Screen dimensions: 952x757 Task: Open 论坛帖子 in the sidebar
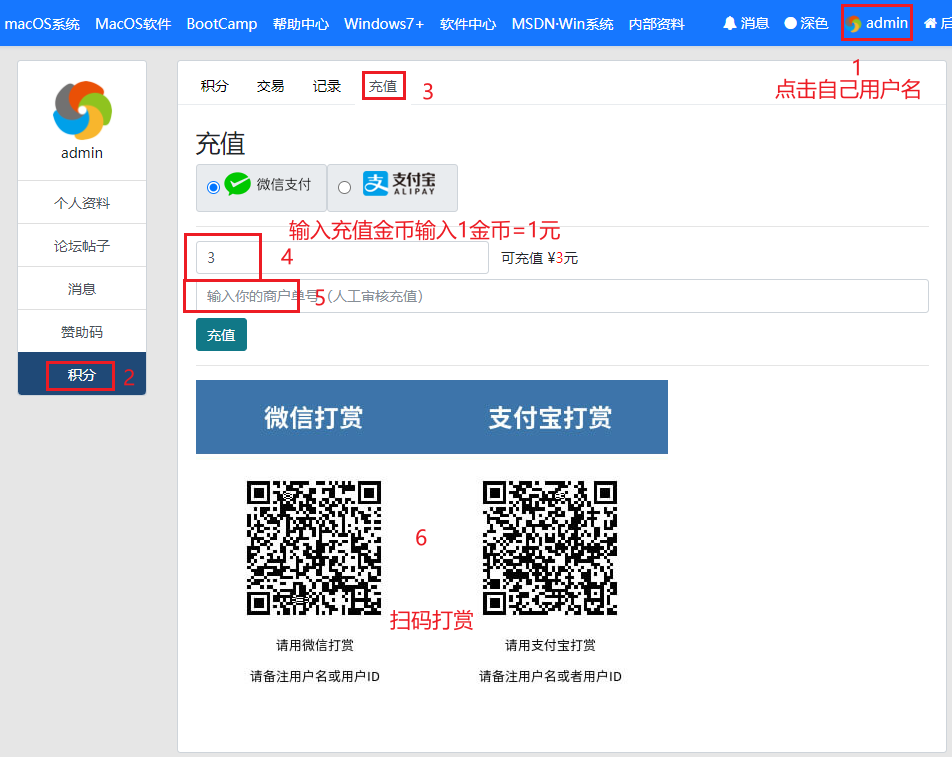pyautogui.click(x=82, y=246)
